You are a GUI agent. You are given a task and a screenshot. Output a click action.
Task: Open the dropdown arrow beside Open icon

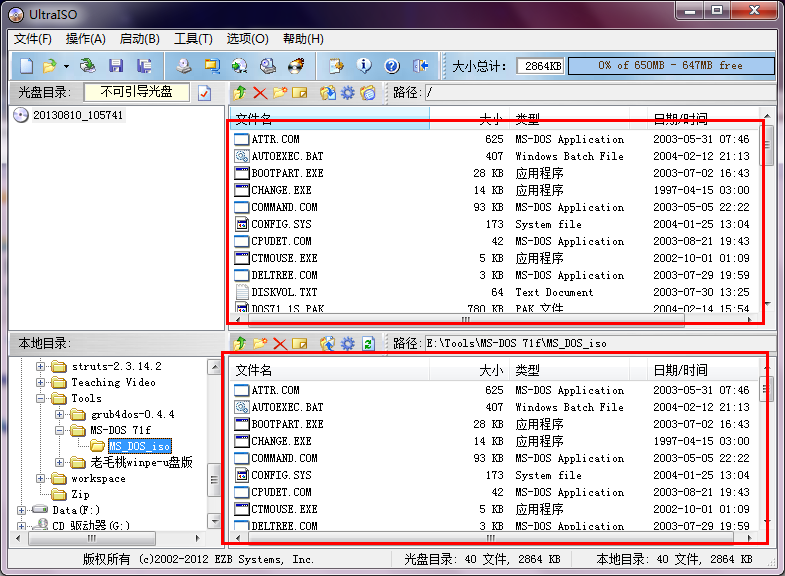point(66,66)
